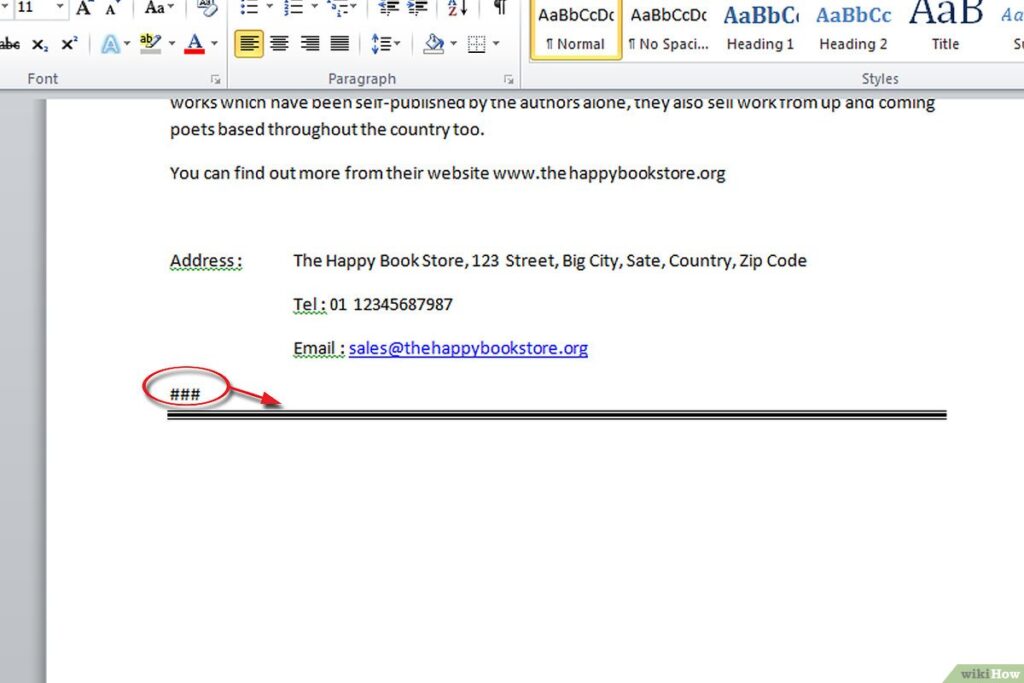This screenshot has width=1024, height=683.
Task: Toggle subscript formatting
Action: click(x=39, y=44)
